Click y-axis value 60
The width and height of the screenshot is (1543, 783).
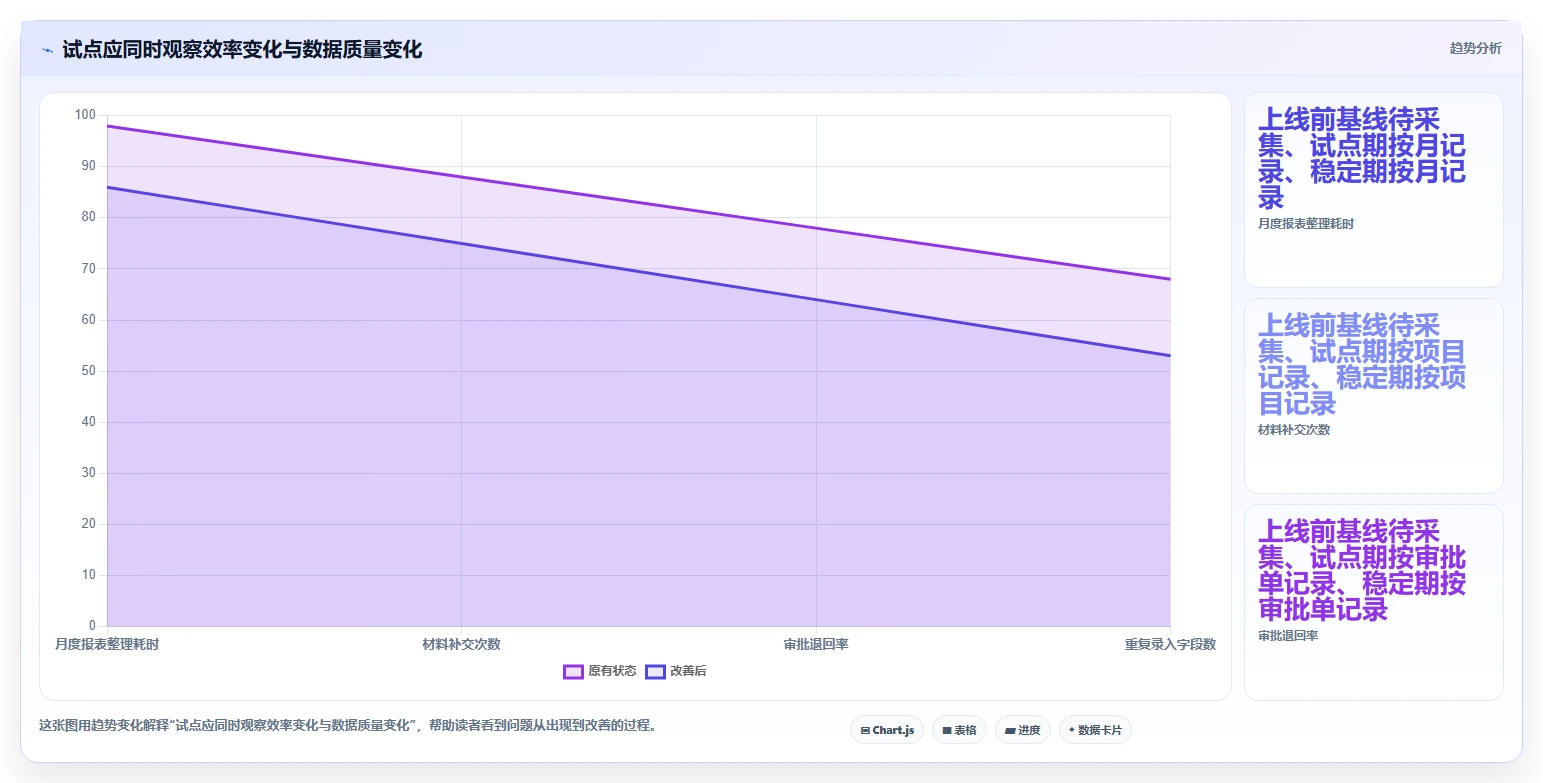tap(88, 320)
